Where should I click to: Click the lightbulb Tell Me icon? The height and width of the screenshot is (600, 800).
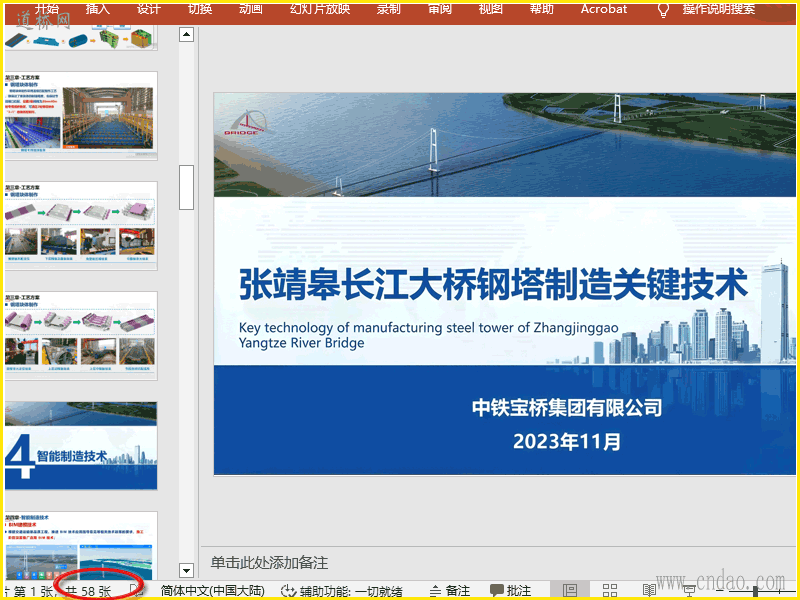(x=663, y=10)
